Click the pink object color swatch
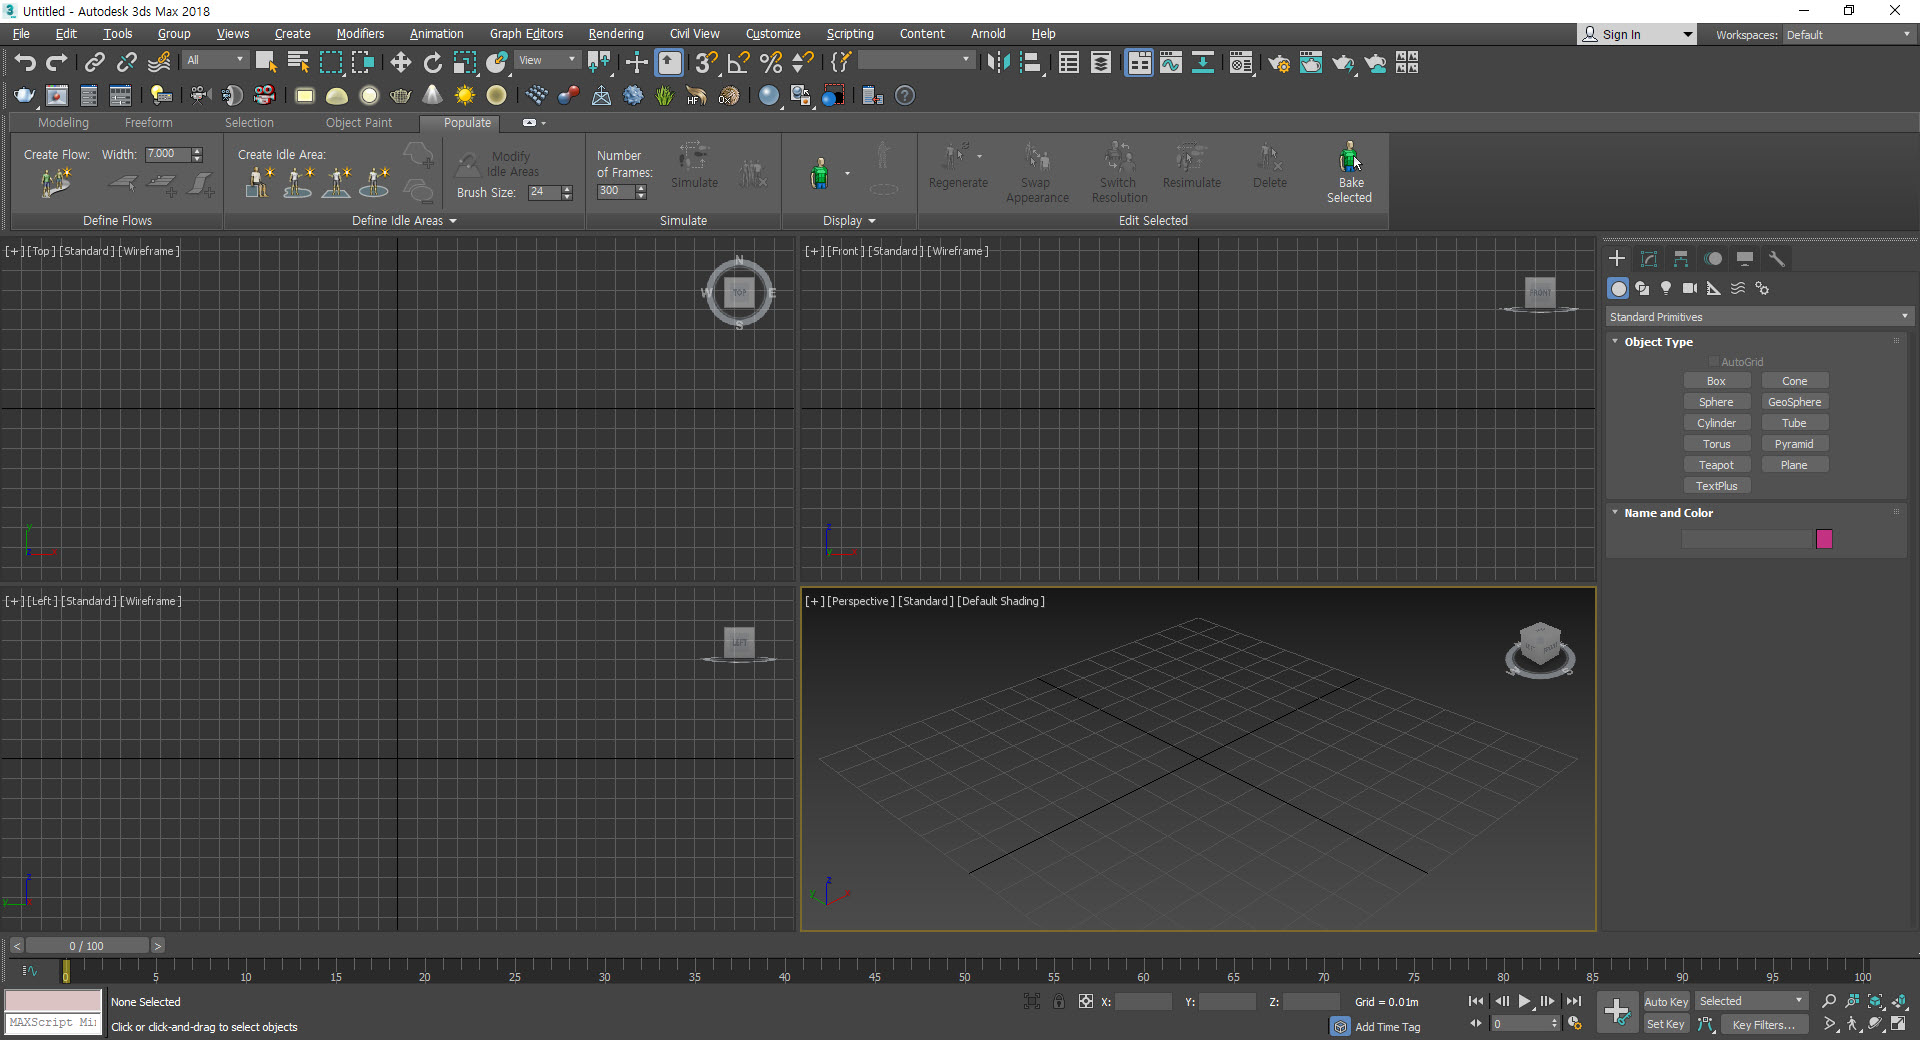Viewport: 1920px width, 1040px height. coord(1824,539)
